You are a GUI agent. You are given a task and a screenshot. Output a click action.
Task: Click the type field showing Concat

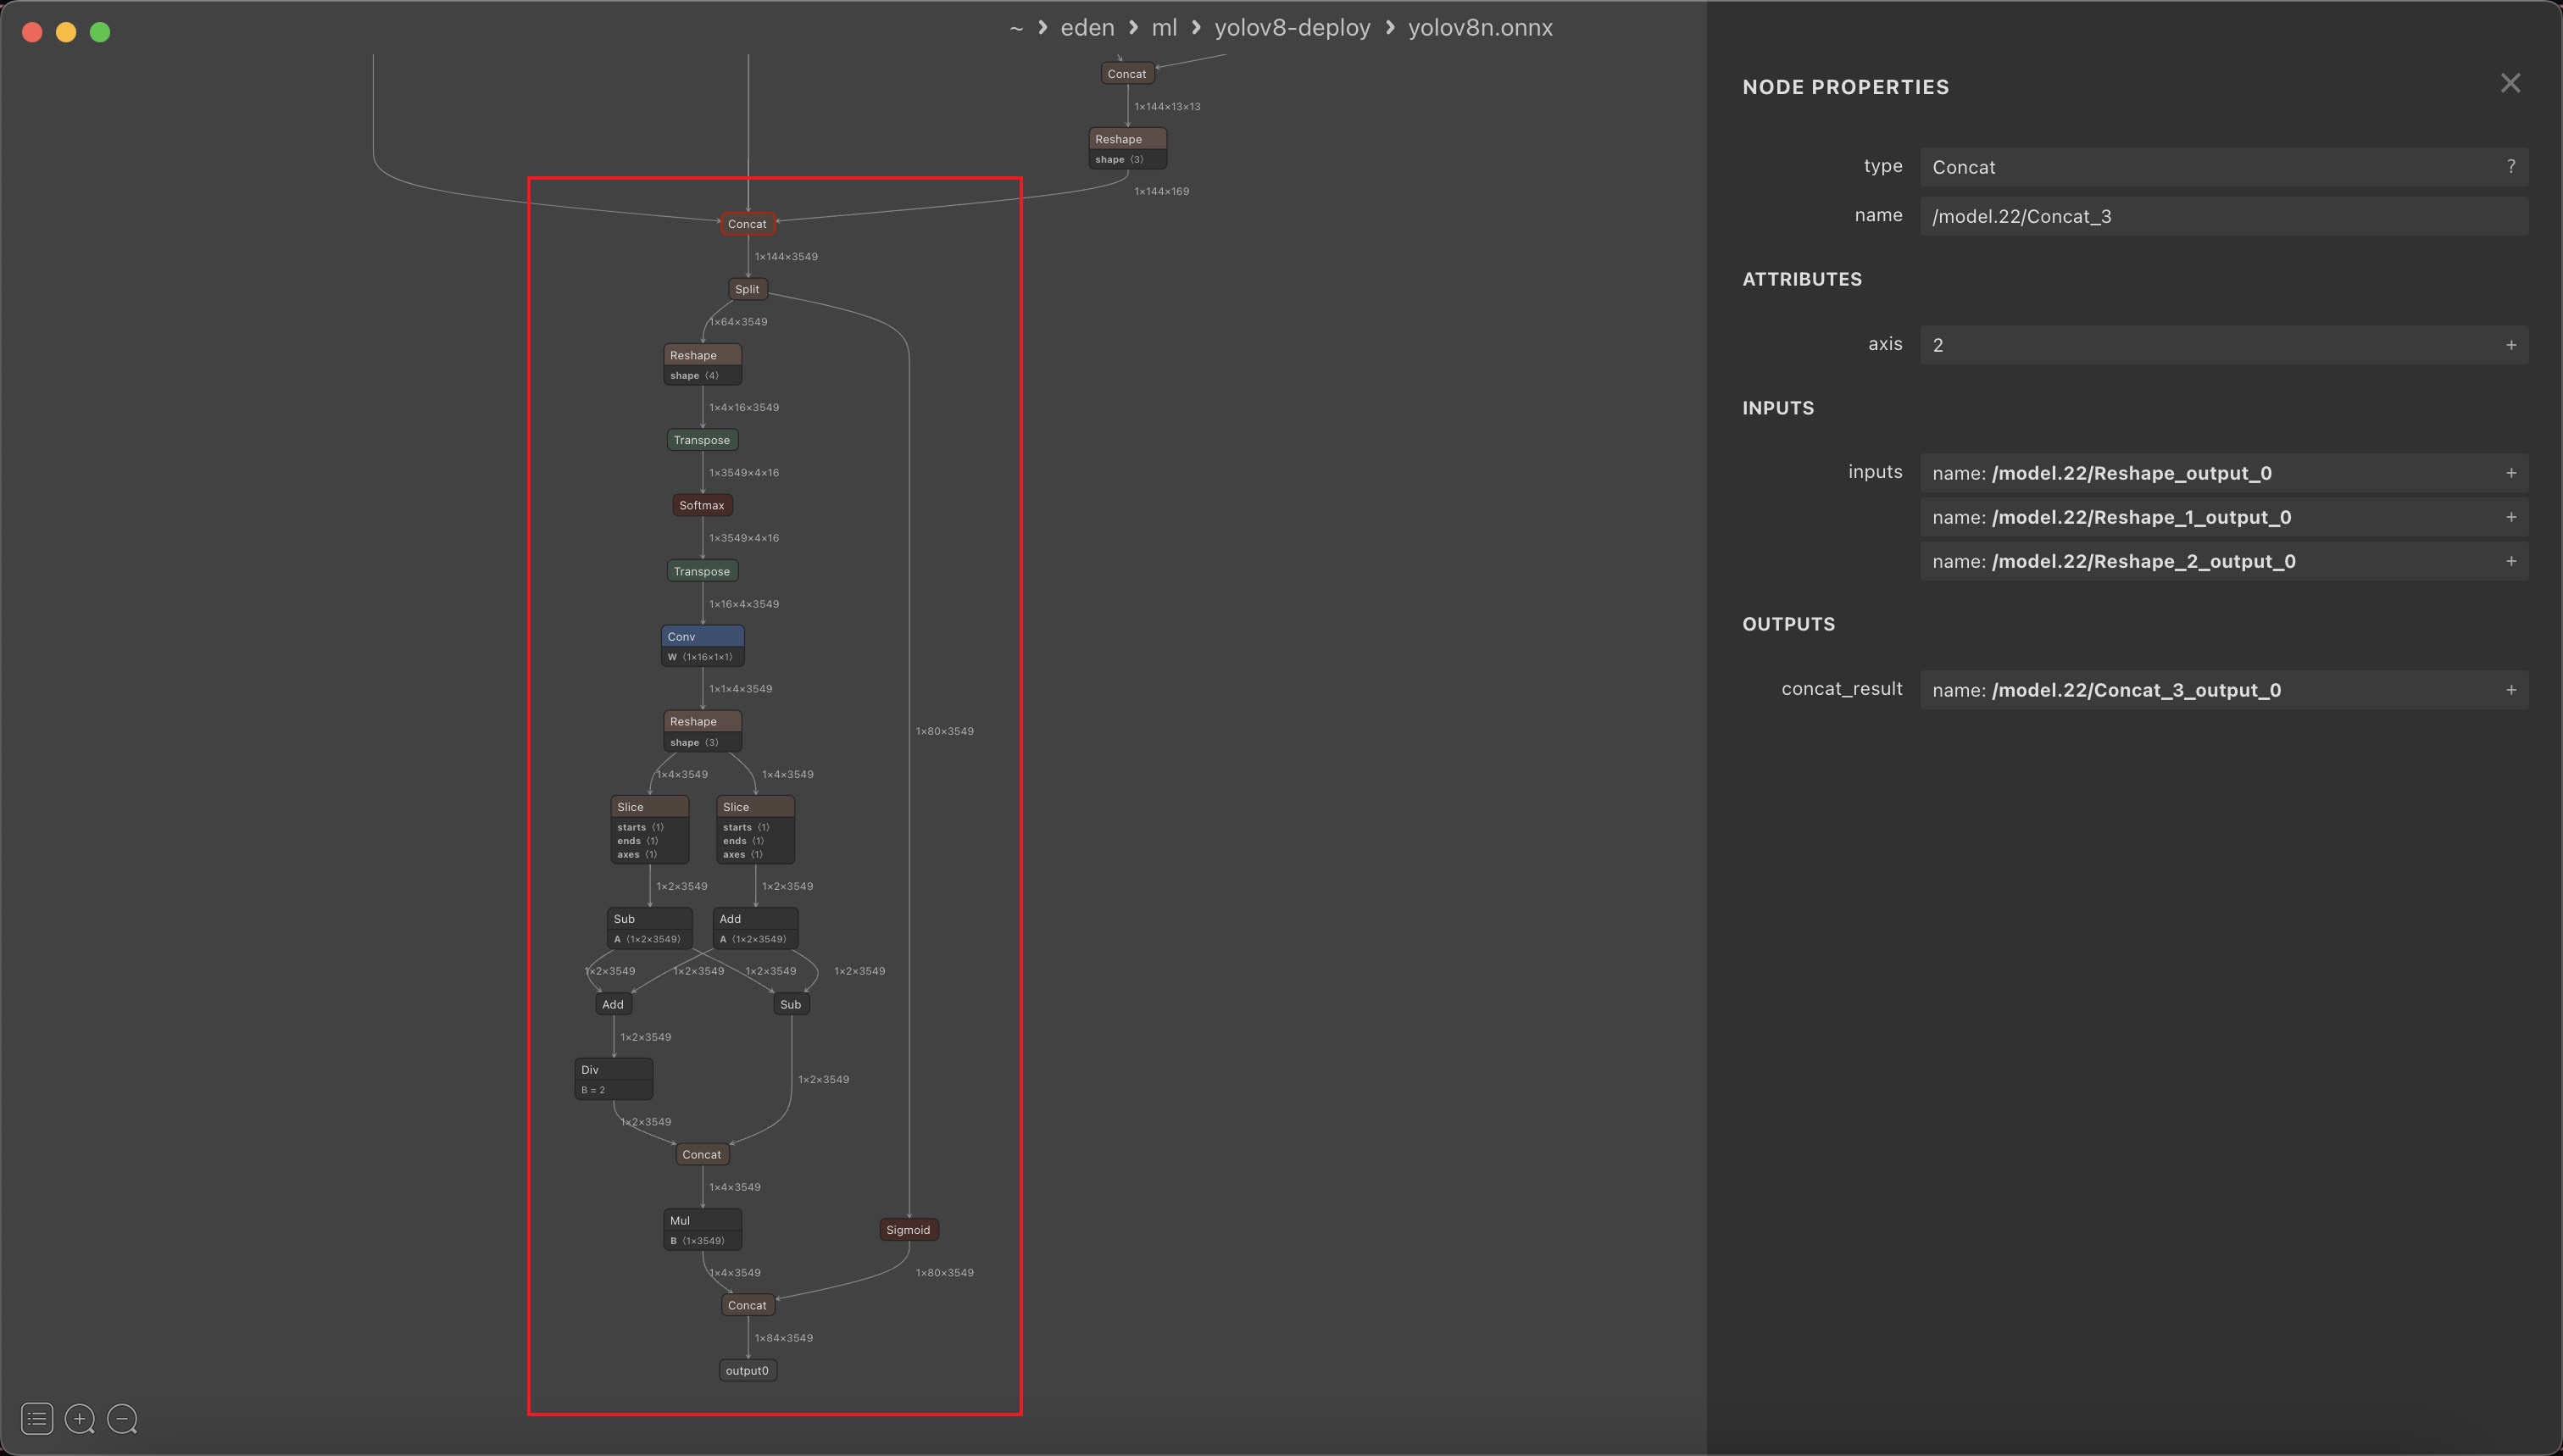pyautogui.click(x=2224, y=166)
